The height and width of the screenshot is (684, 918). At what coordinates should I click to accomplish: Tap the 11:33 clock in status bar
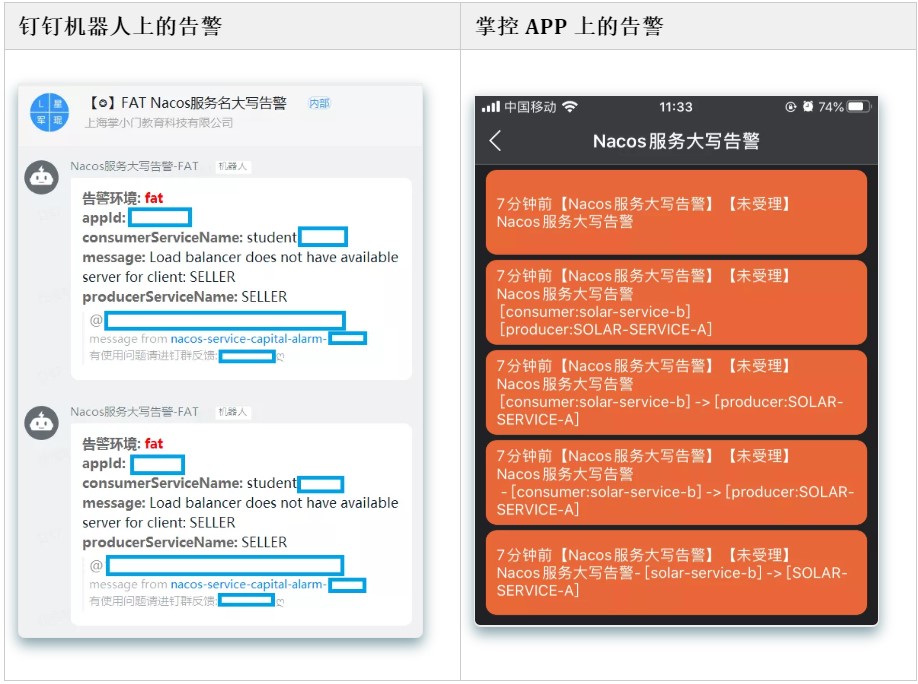click(676, 107)
